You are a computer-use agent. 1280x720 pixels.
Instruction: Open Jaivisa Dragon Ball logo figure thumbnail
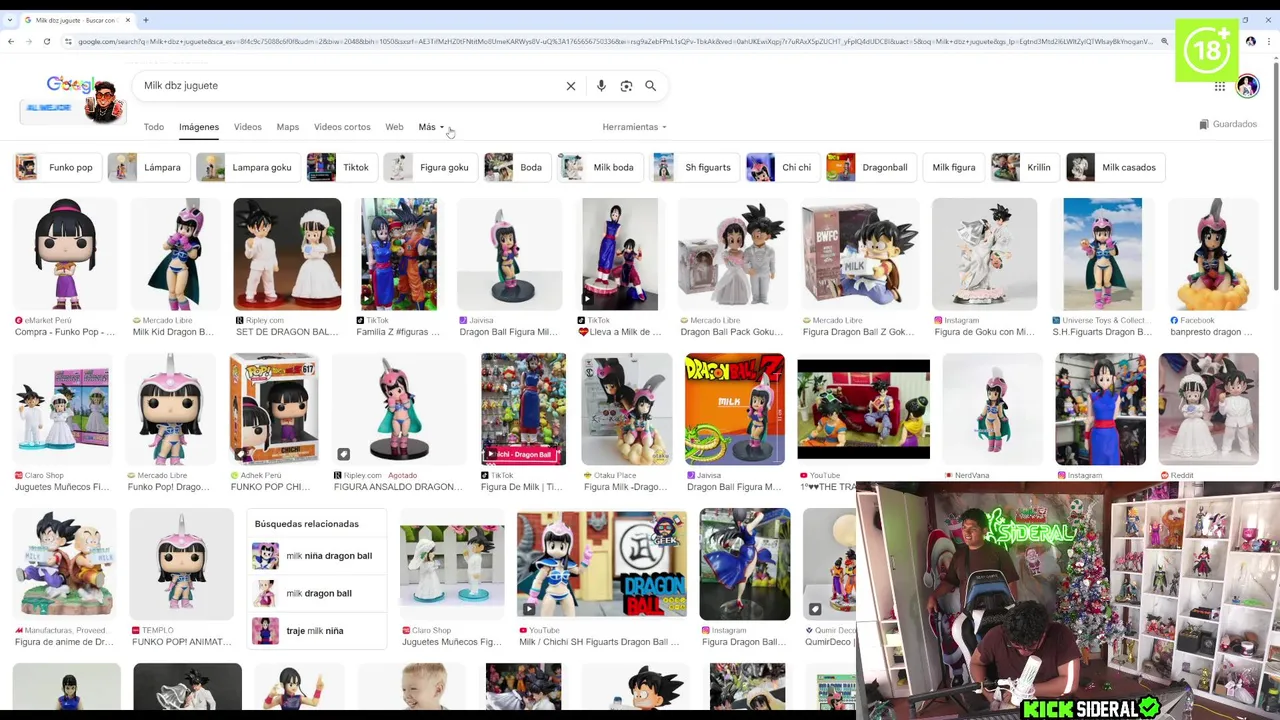(735, 409)
